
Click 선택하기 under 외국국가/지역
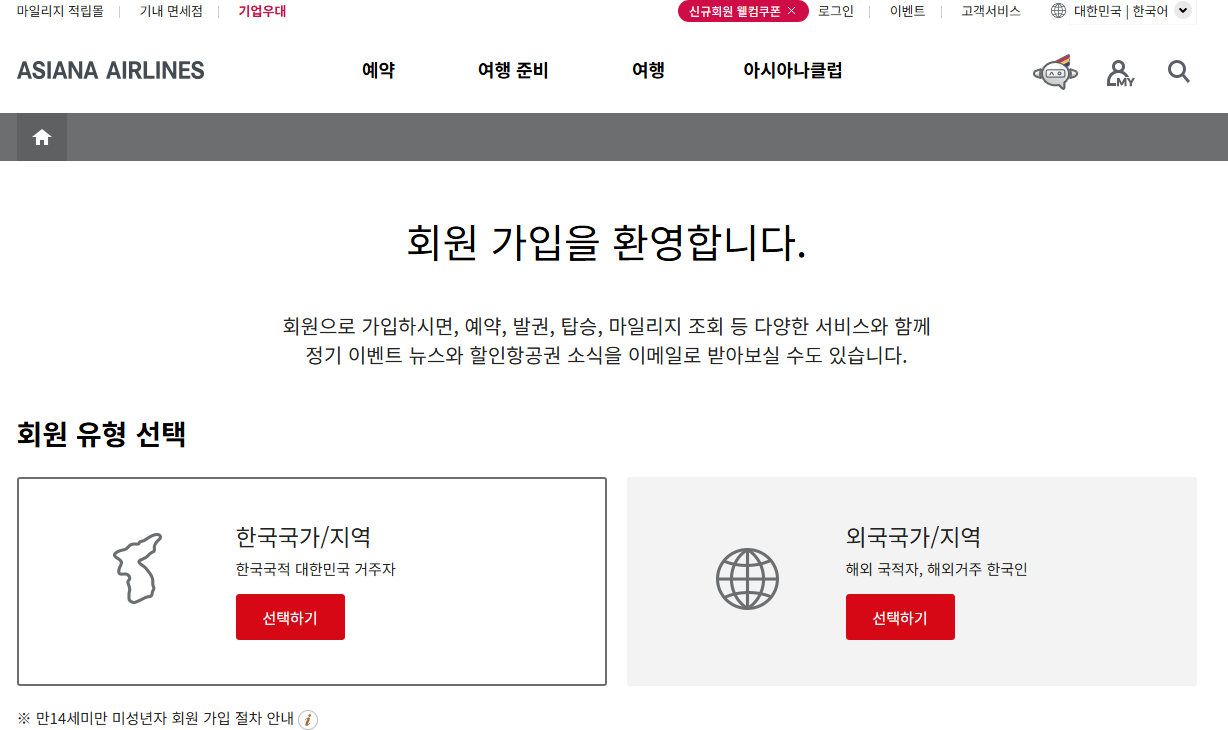click(900, 617)
